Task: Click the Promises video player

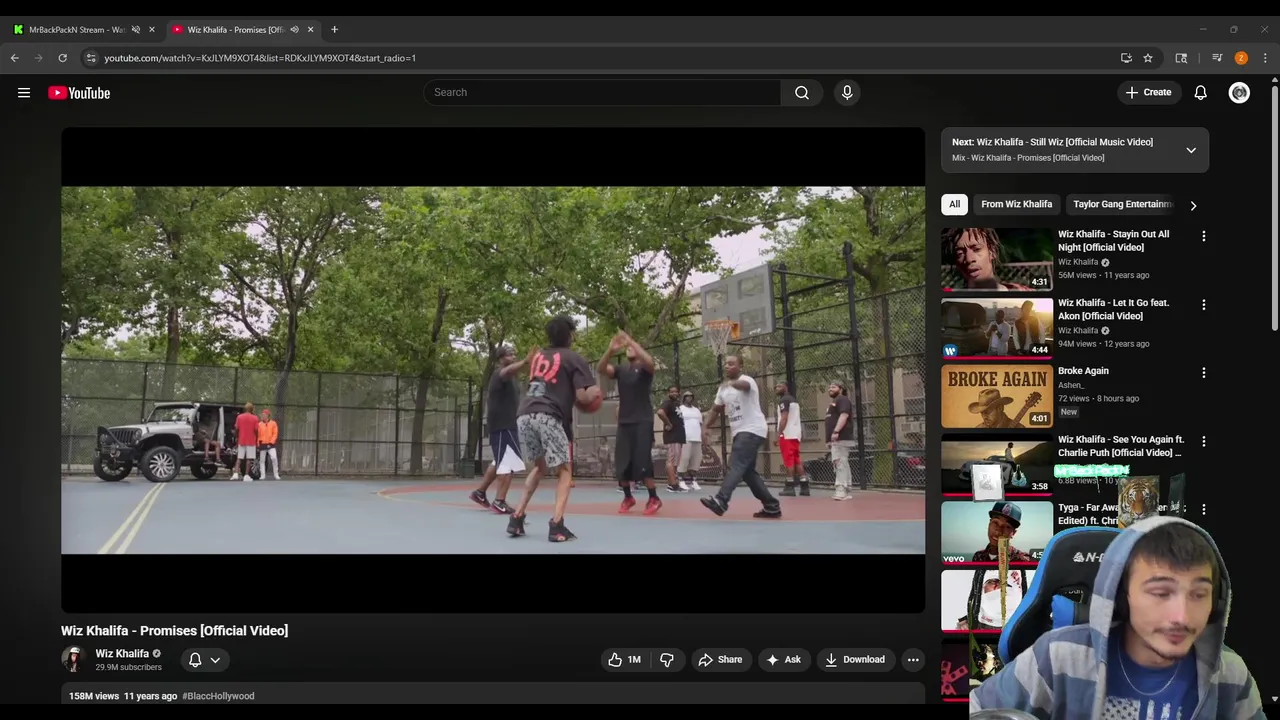Action: [493, 370]
